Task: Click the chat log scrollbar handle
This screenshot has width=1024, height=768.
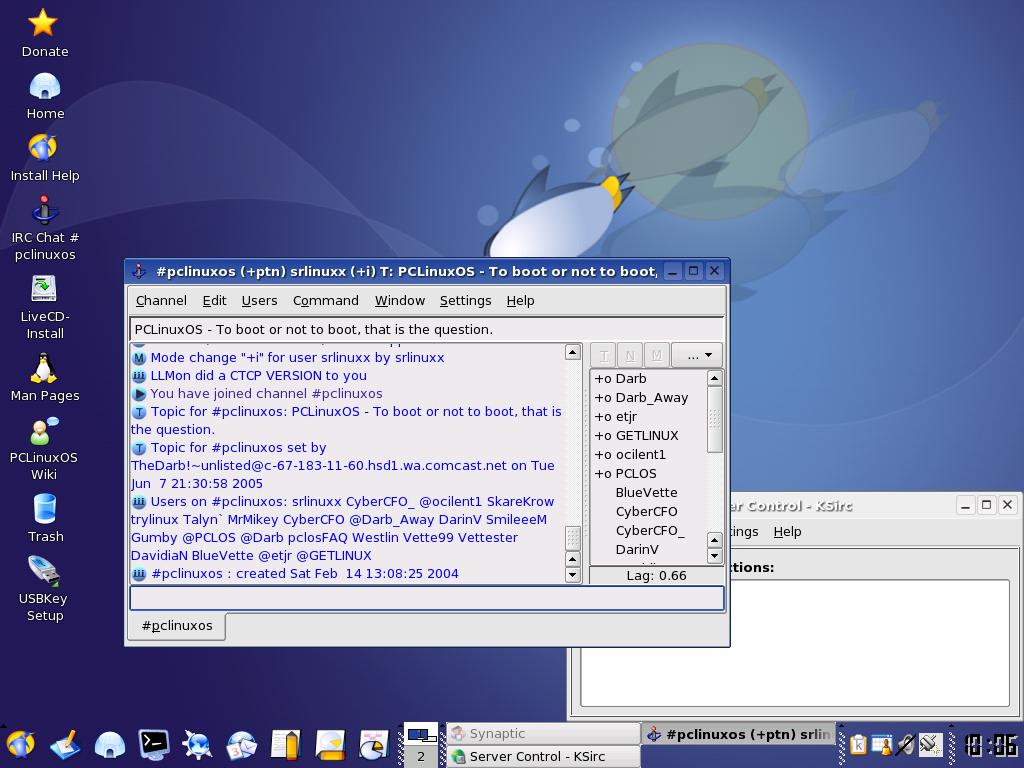Action: click(573, 539)
